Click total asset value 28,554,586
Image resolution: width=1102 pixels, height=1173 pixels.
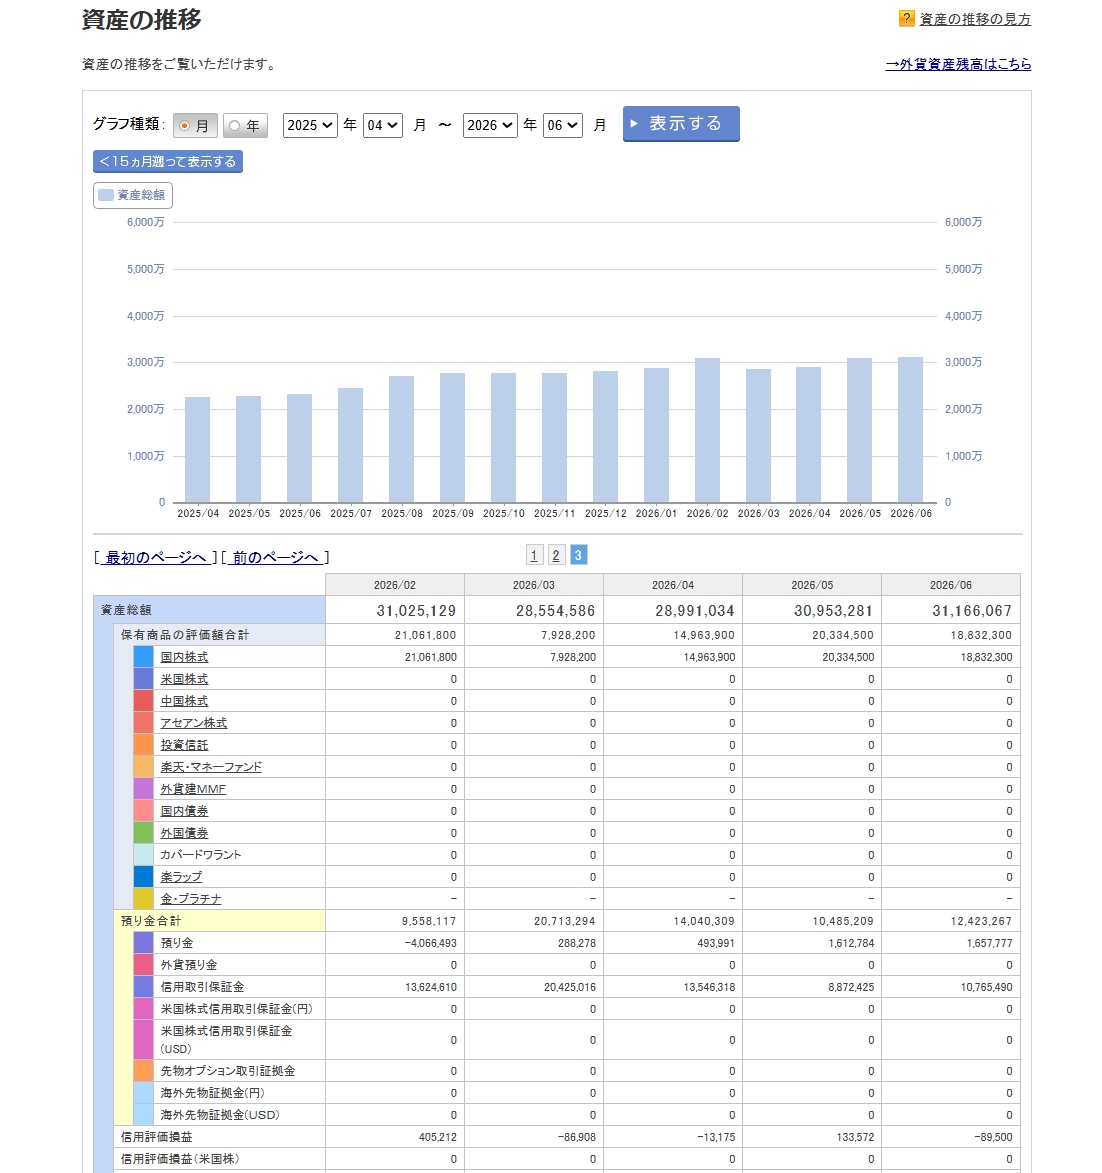[x=555, y=610]
